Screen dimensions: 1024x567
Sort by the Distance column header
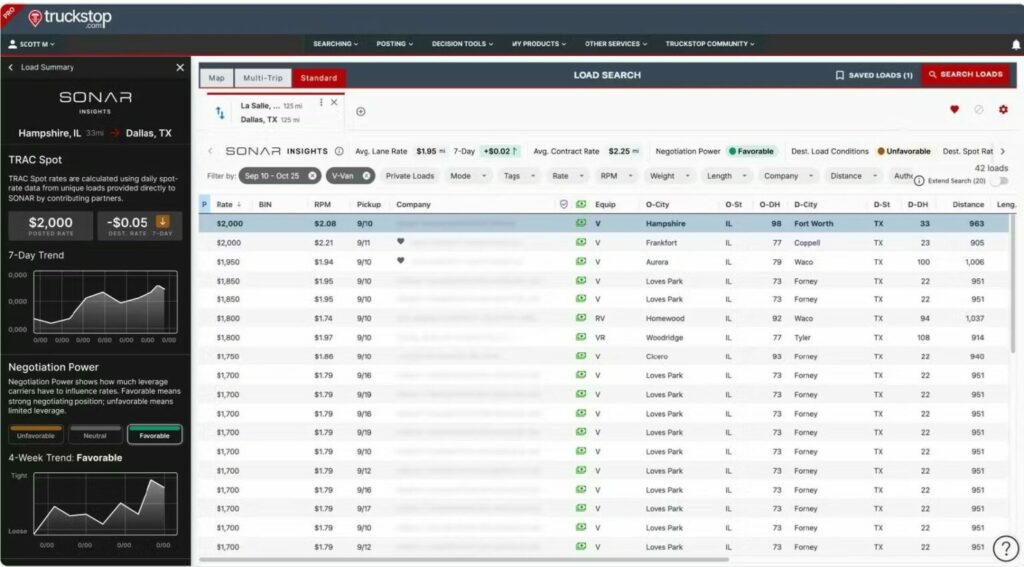(x=968, y=204)
